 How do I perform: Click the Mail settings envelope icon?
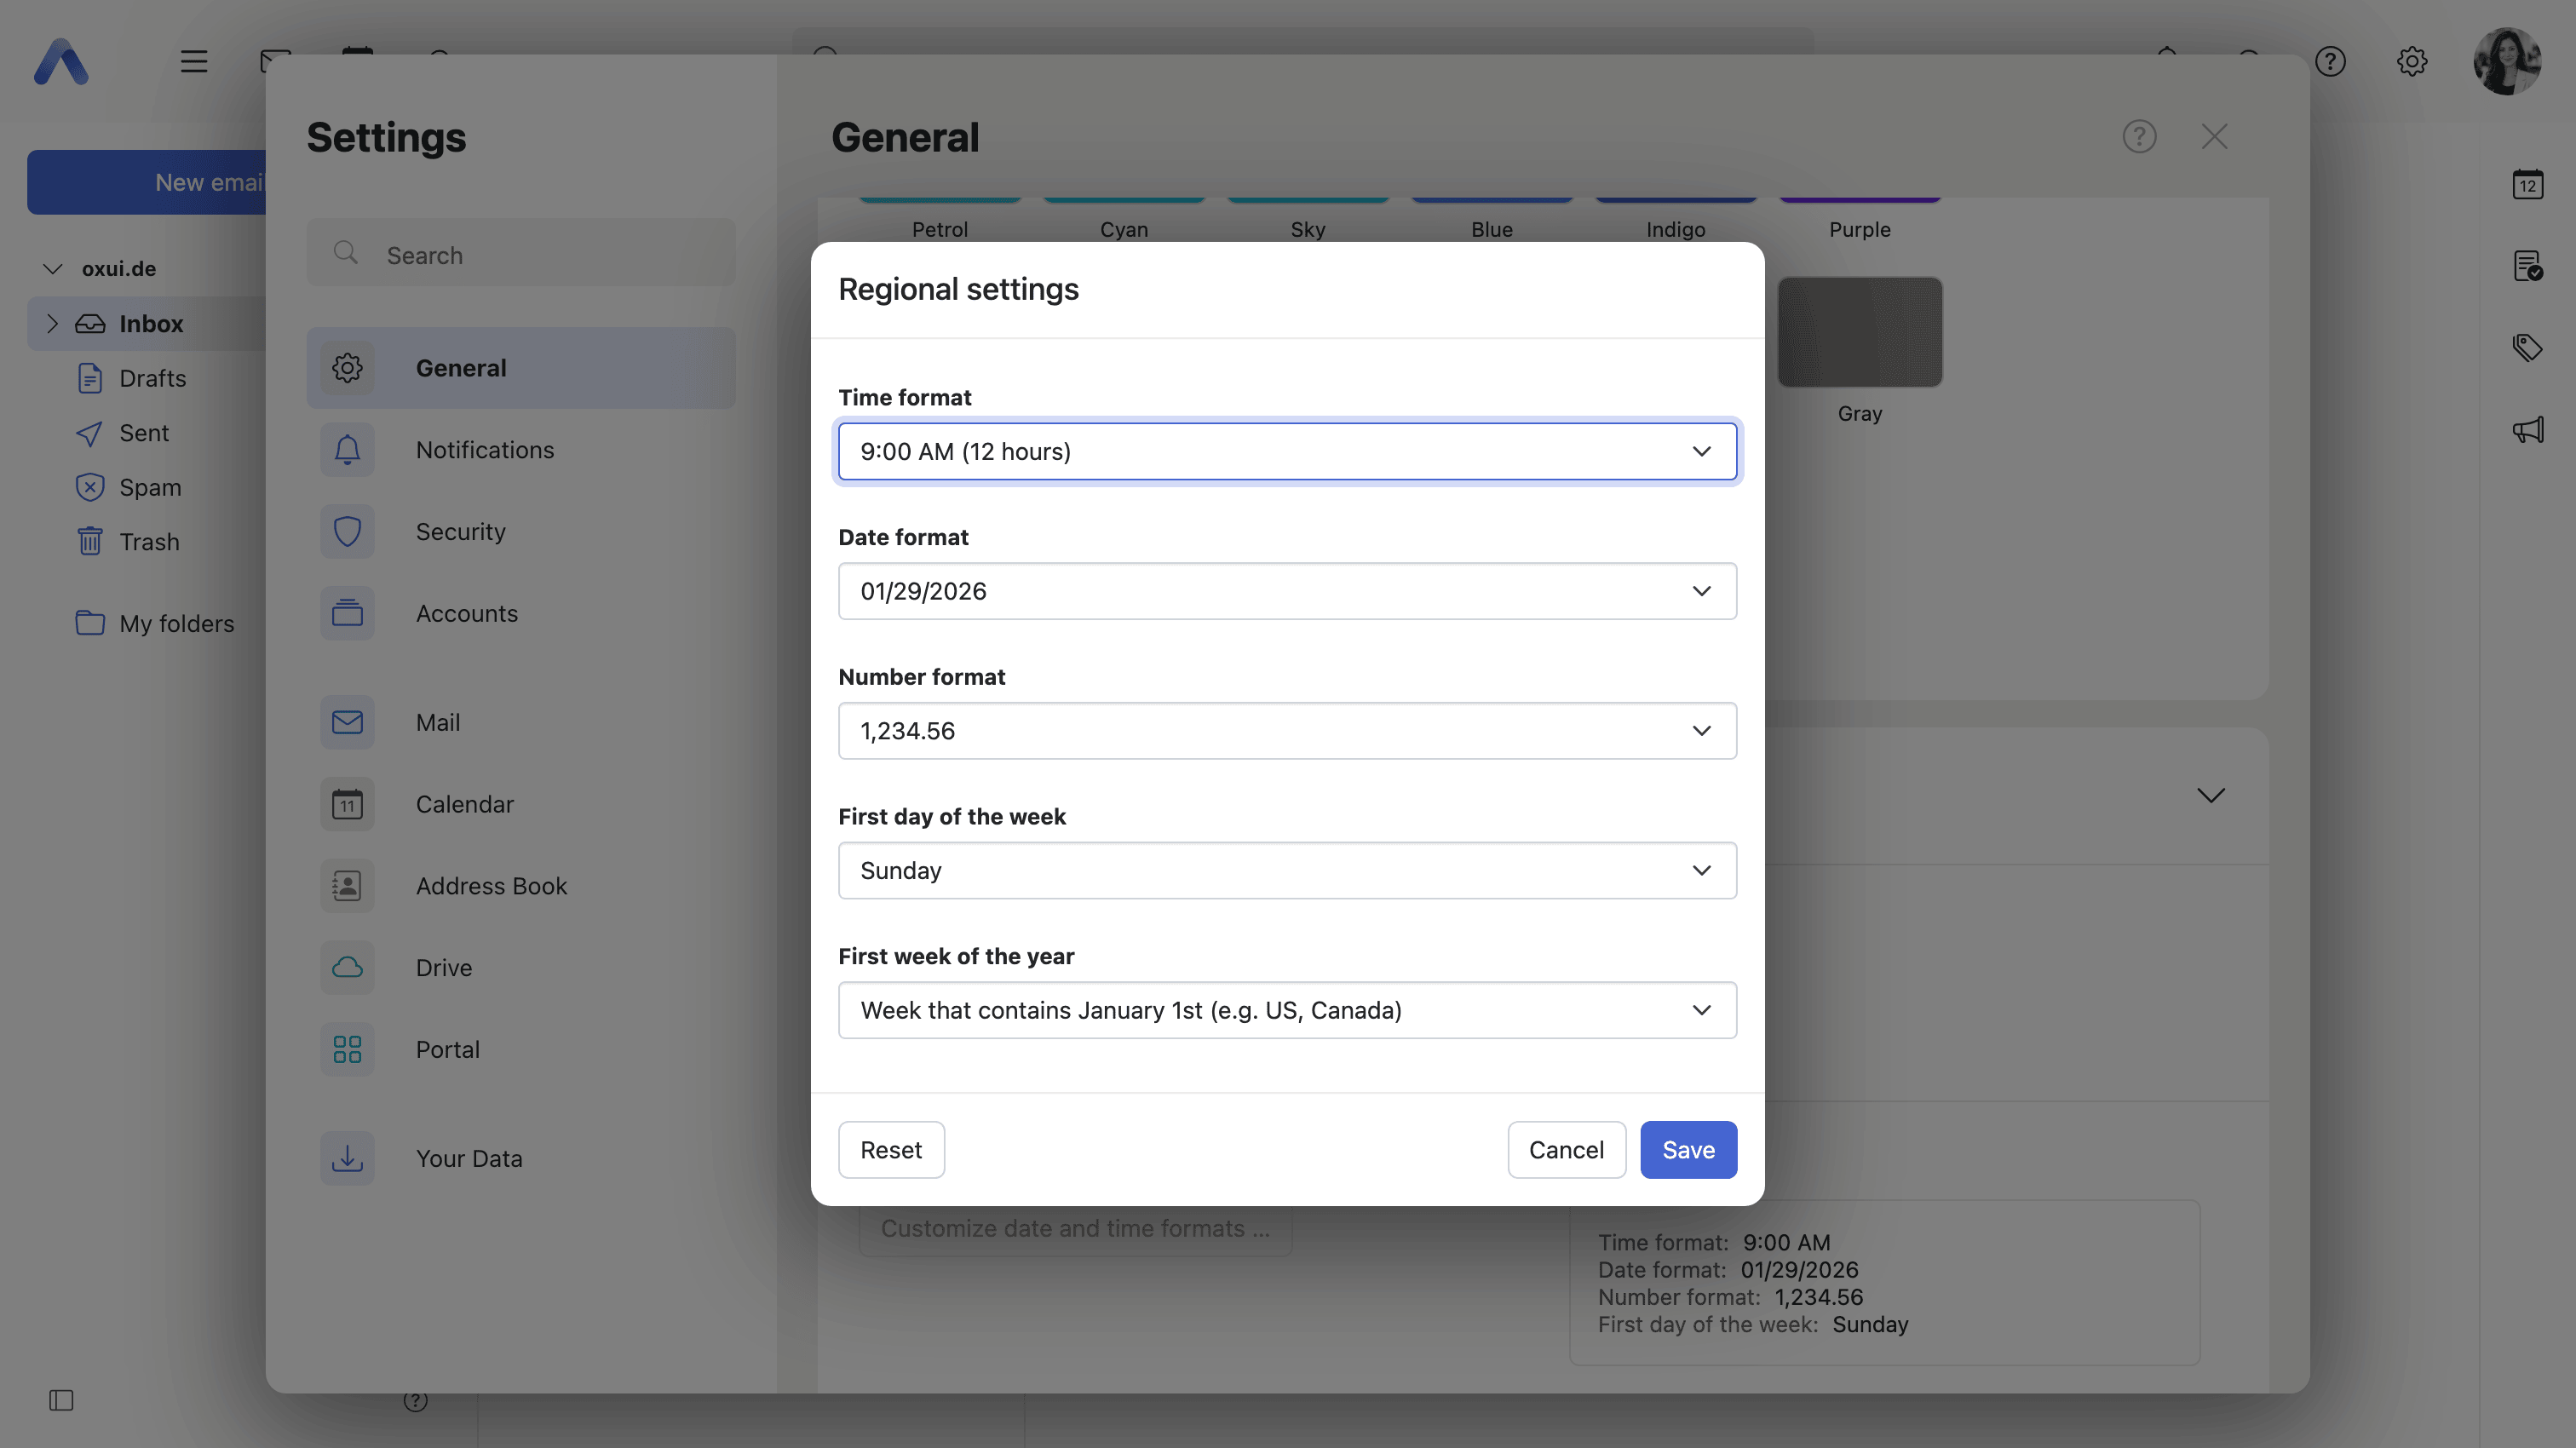(x=347, y=722)
